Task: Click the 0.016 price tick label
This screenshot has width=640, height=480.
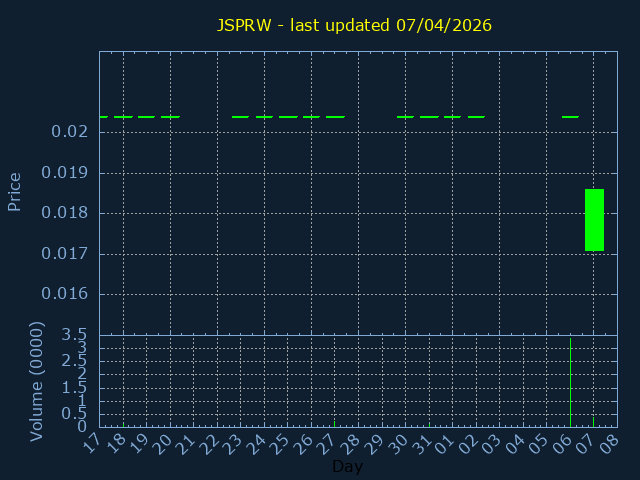Action: (65, 294)
